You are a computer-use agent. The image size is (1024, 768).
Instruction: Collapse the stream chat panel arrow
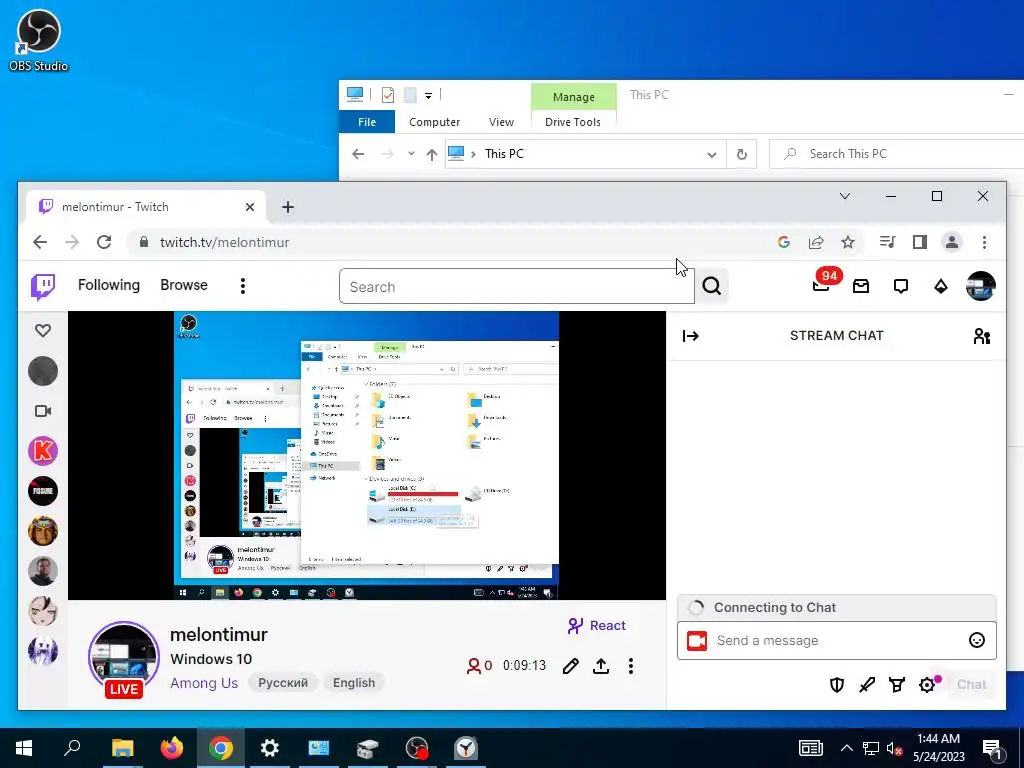click(x=690, y=336)
